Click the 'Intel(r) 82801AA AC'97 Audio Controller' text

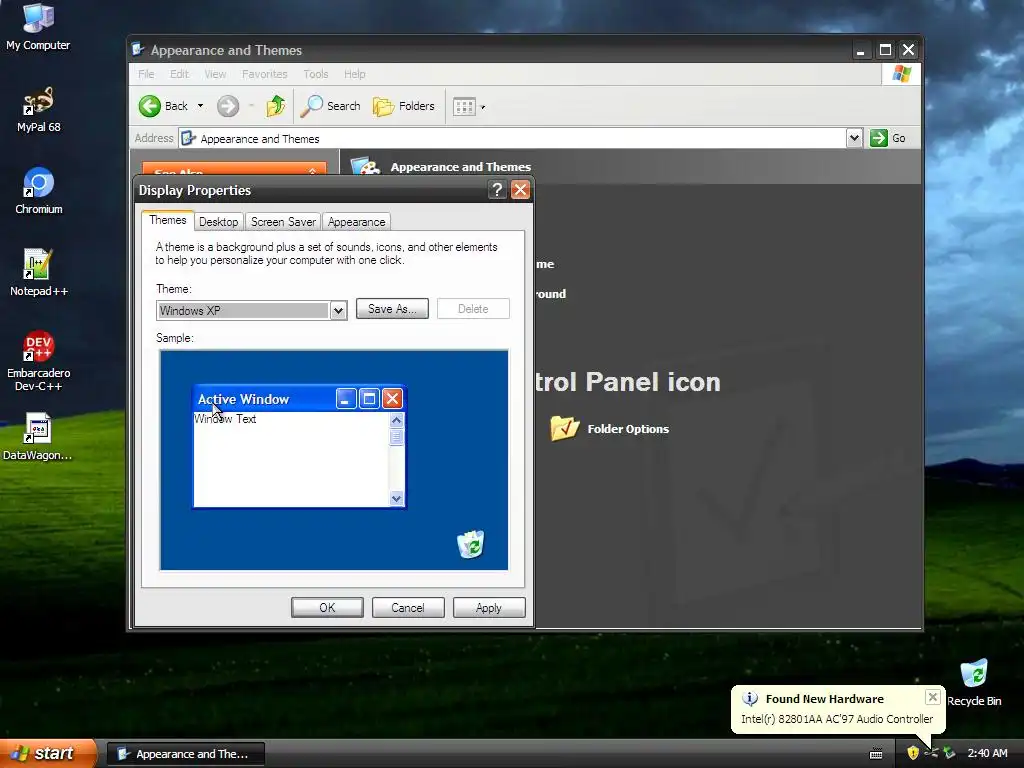click(x=837, y=718)
